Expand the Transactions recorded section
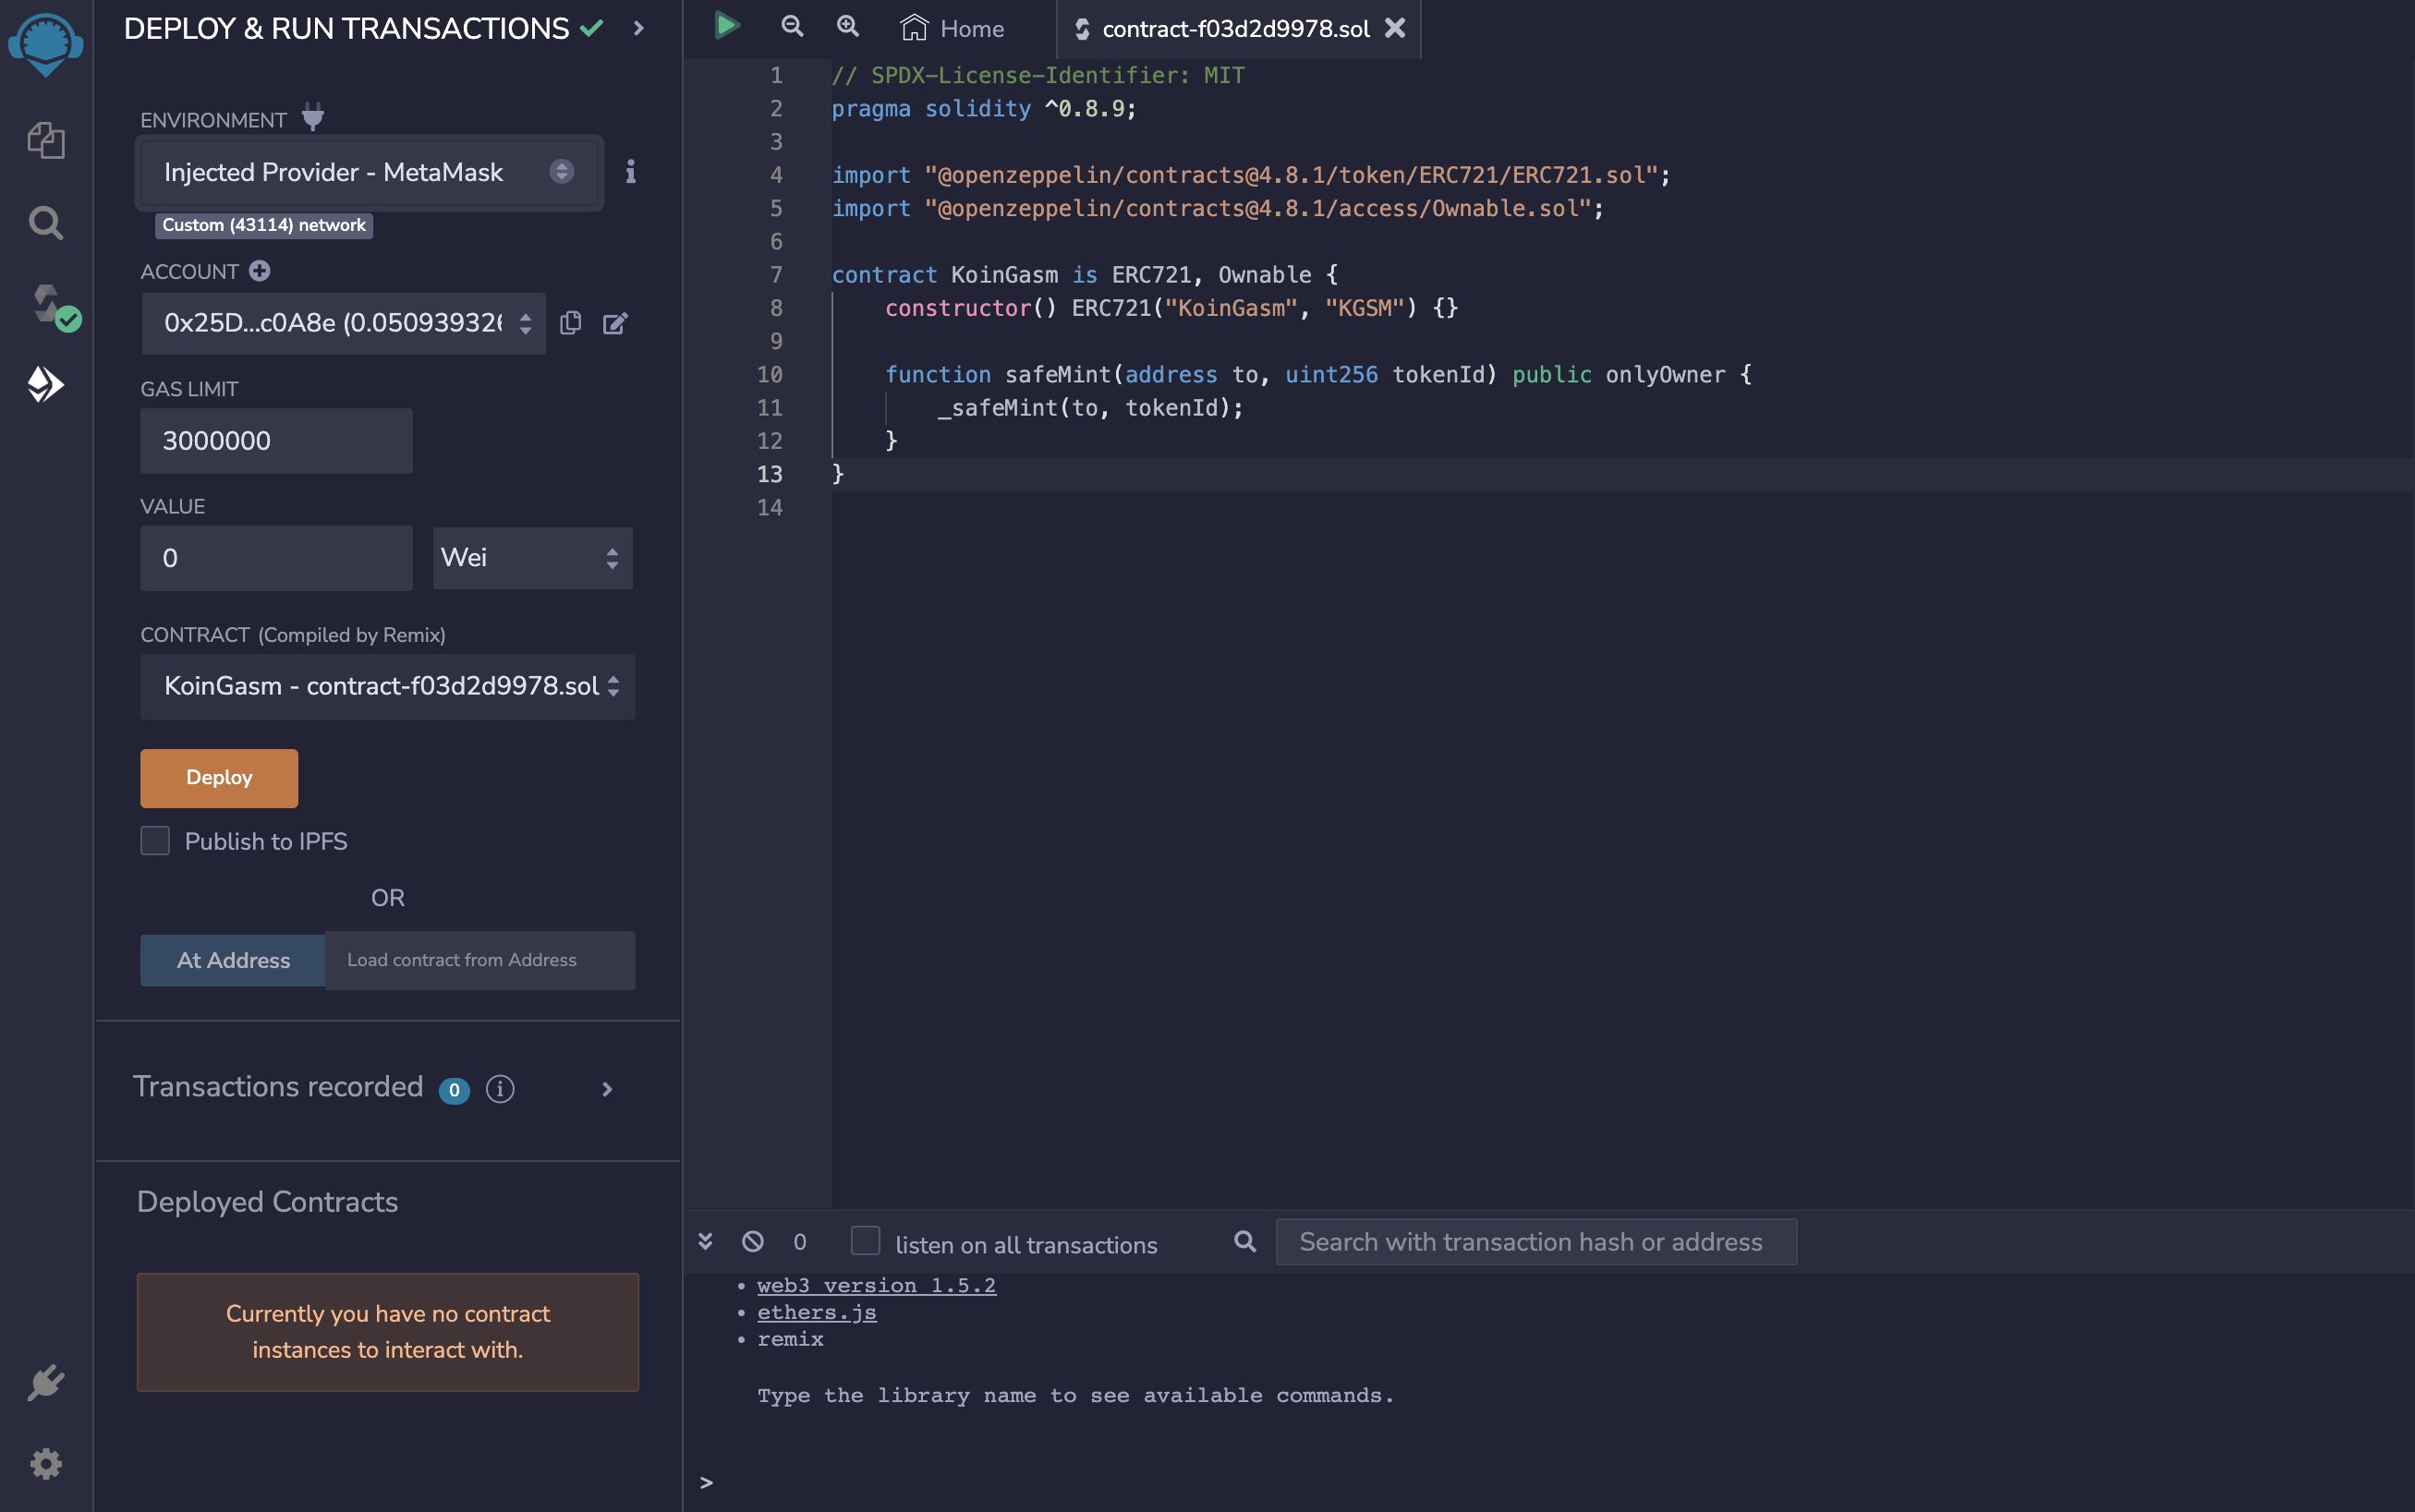Viewport: 2415px width, 1512px height. click(x=606, y=1088)
